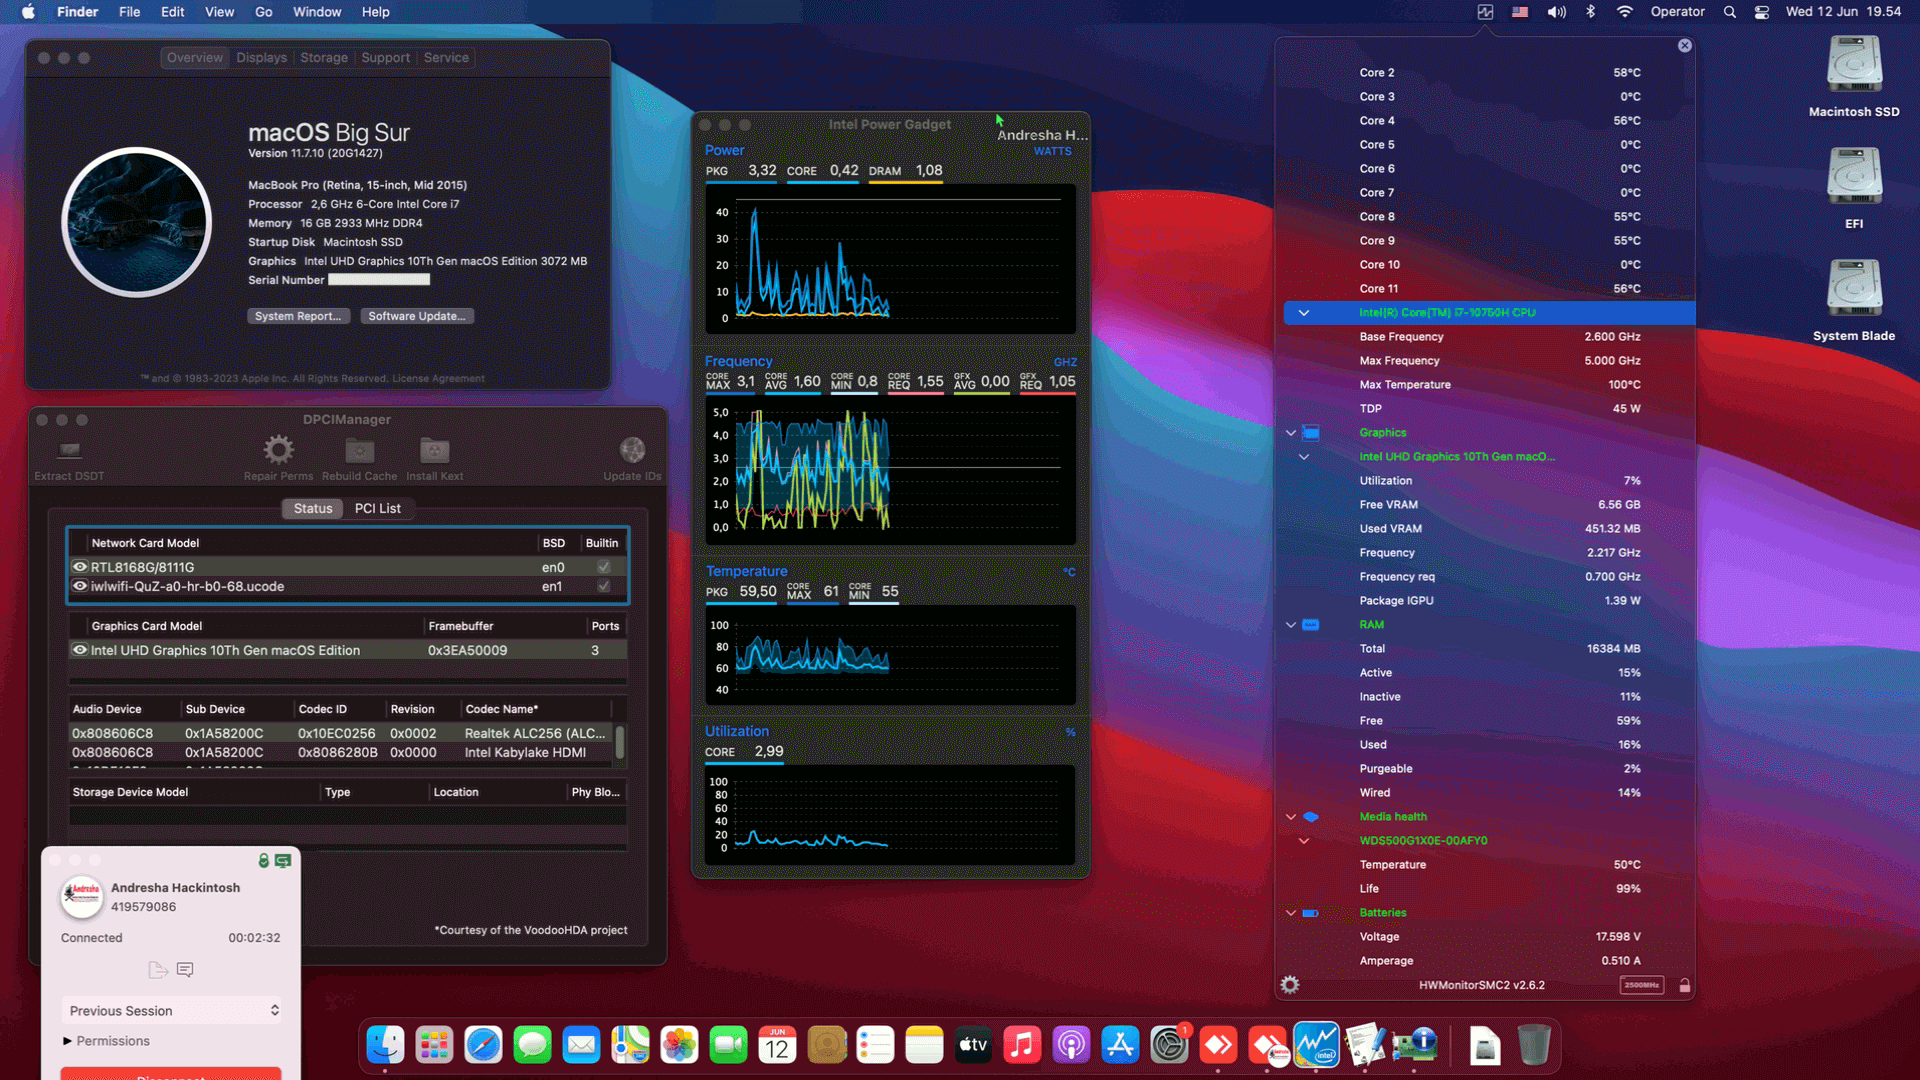
Task: Switch to the PCI List tab
Action: pyautogui.click(x=378, y=508)
